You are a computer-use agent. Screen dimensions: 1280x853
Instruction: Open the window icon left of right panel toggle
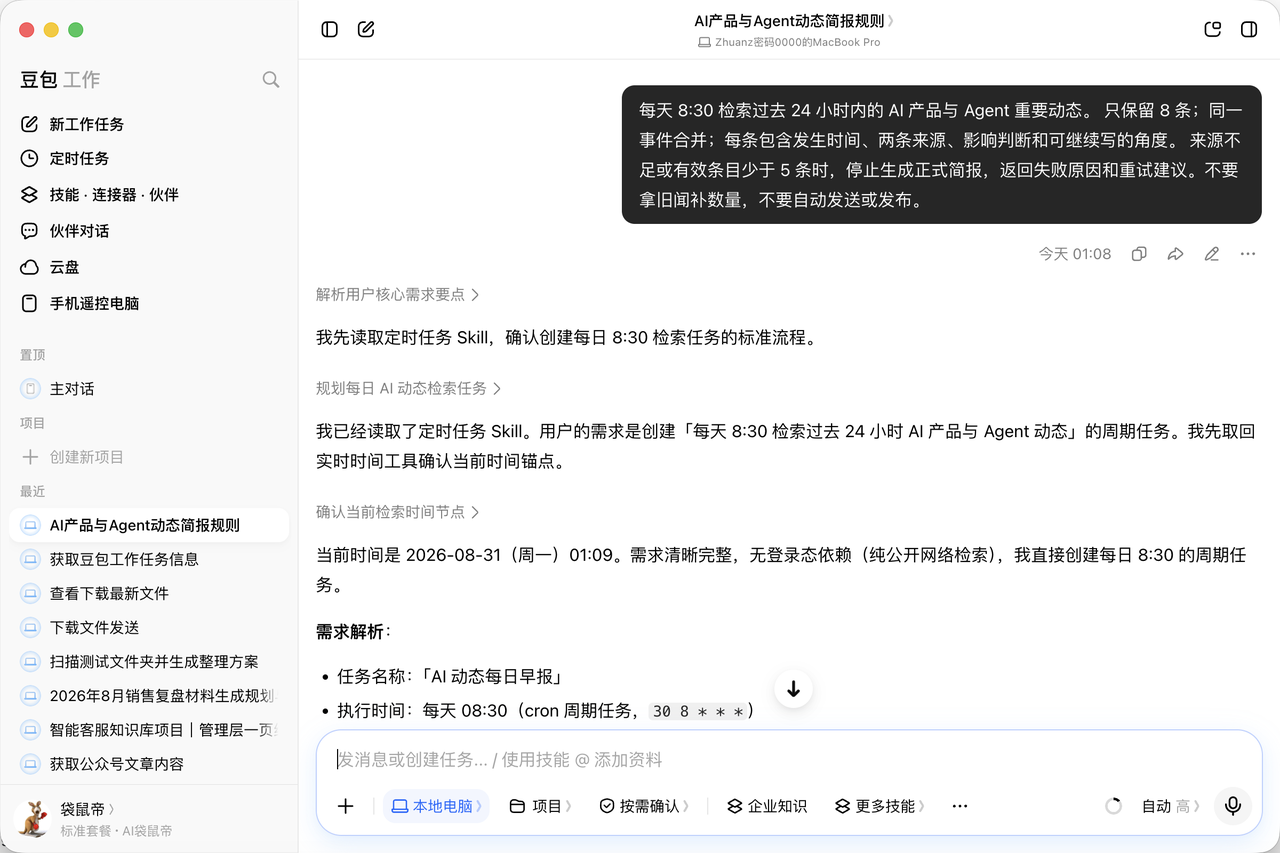coord(1213,29)
